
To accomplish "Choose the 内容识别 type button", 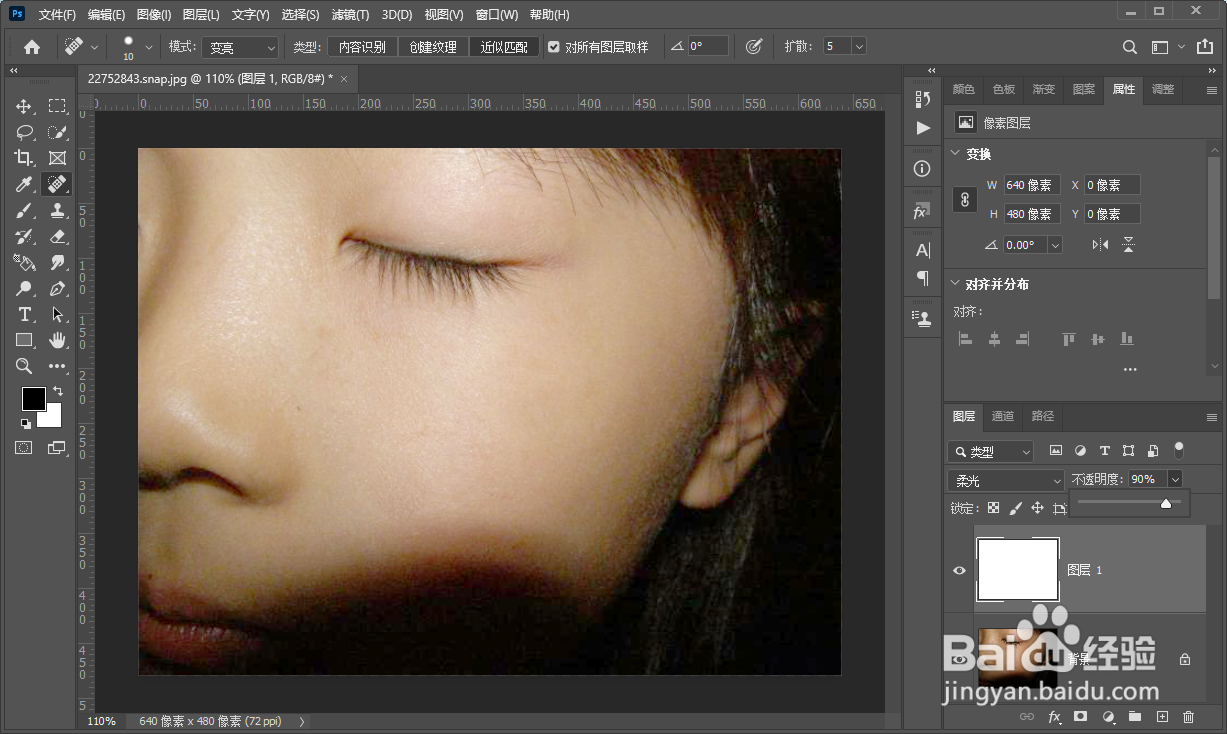I will 362,47.
